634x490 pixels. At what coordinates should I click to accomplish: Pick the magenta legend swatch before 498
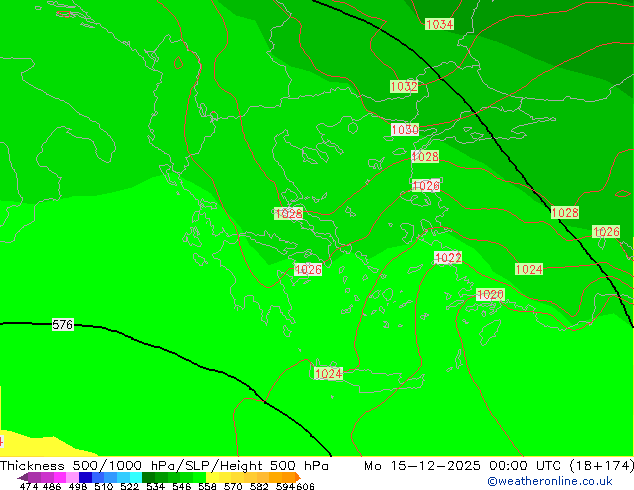pyautogui.click(x=60, y=477)
